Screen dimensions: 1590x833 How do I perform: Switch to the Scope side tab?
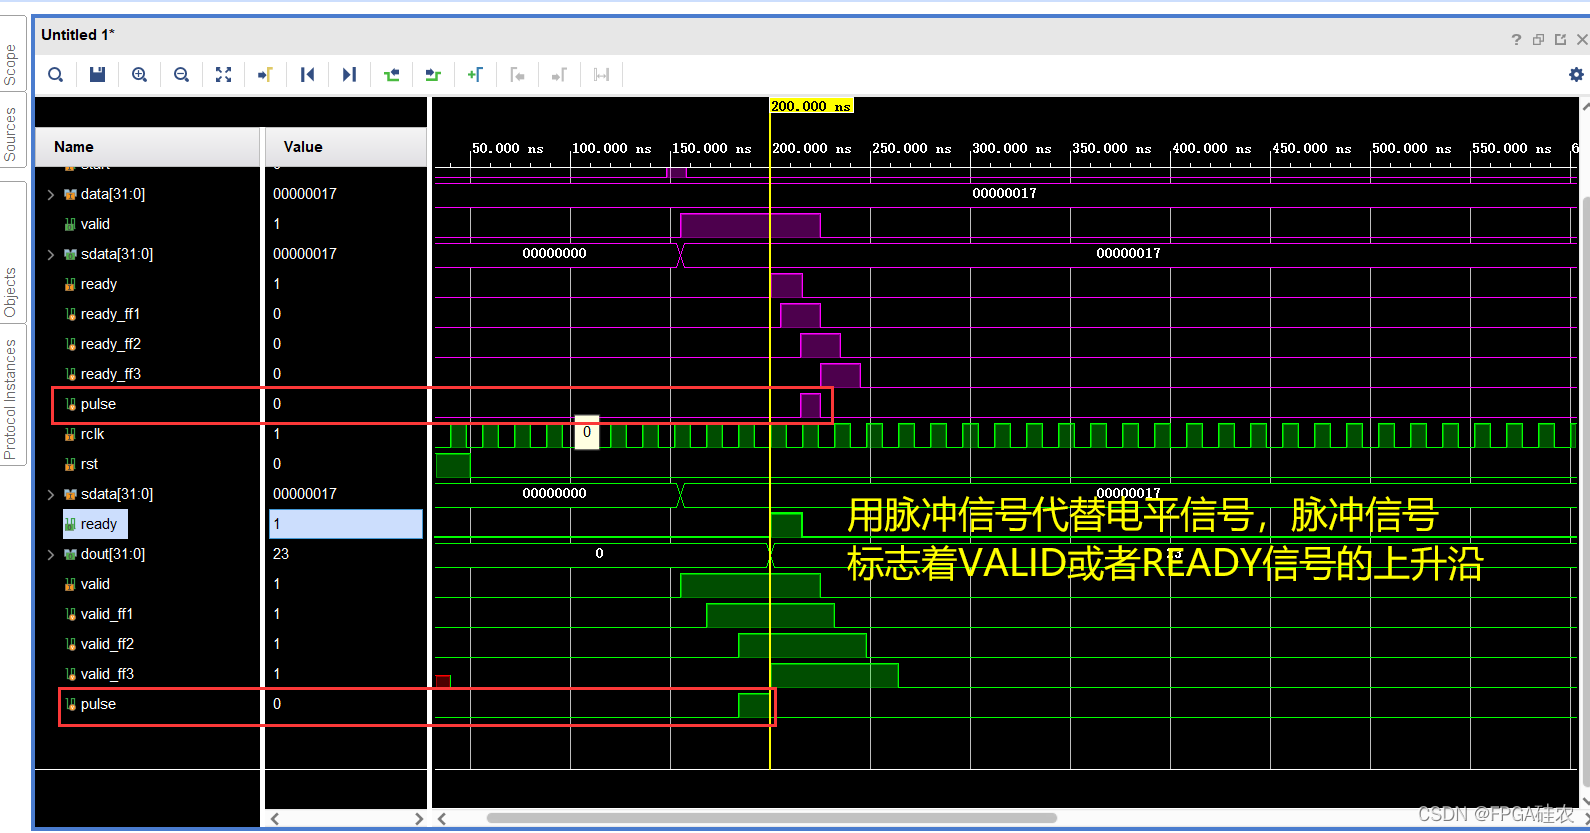(x=11, y=65)
